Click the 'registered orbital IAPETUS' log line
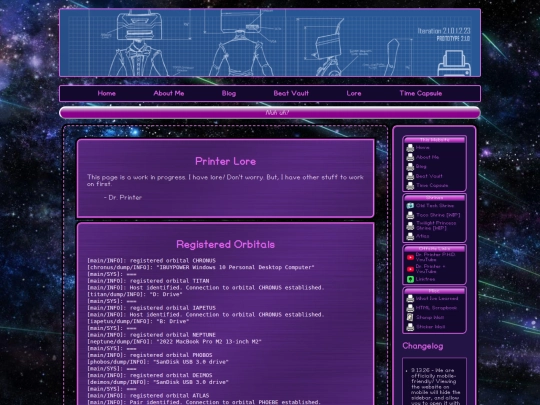Image resolution: width=540 pixels, height=405 pixels. click(x=152, y=308)
